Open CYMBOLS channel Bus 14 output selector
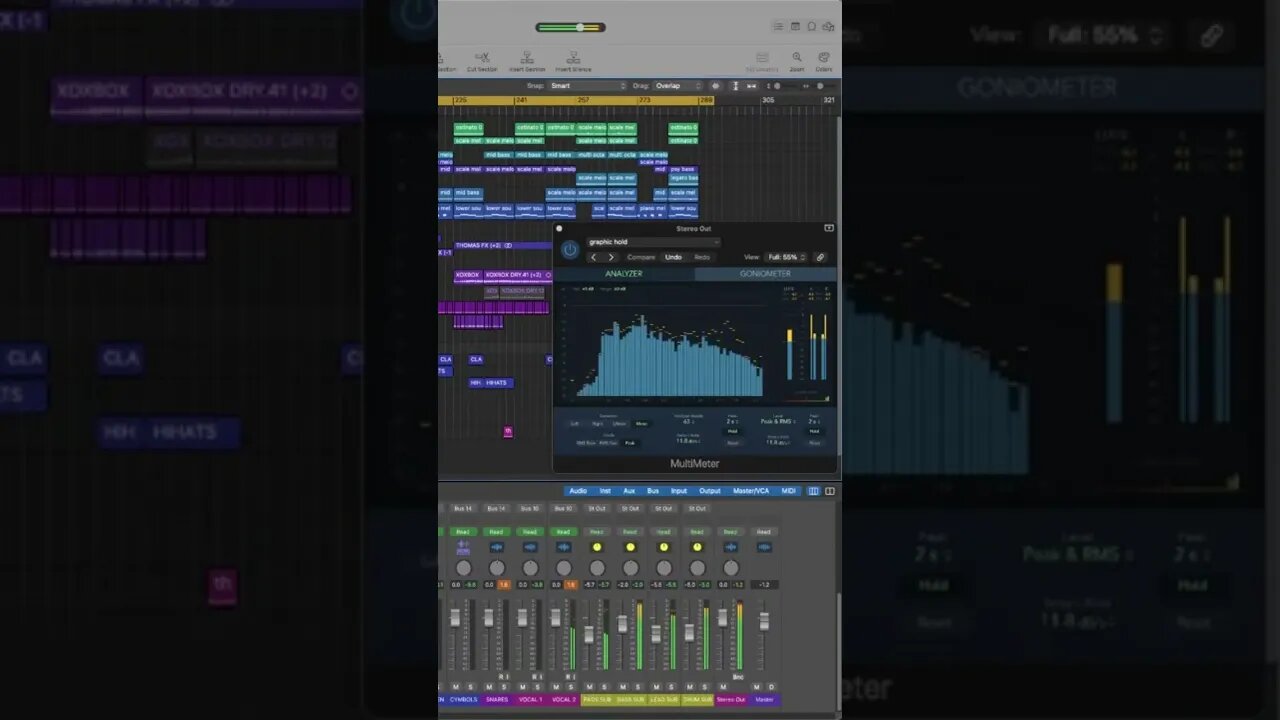The image size is (1280, 720). [x=463, y=508]
